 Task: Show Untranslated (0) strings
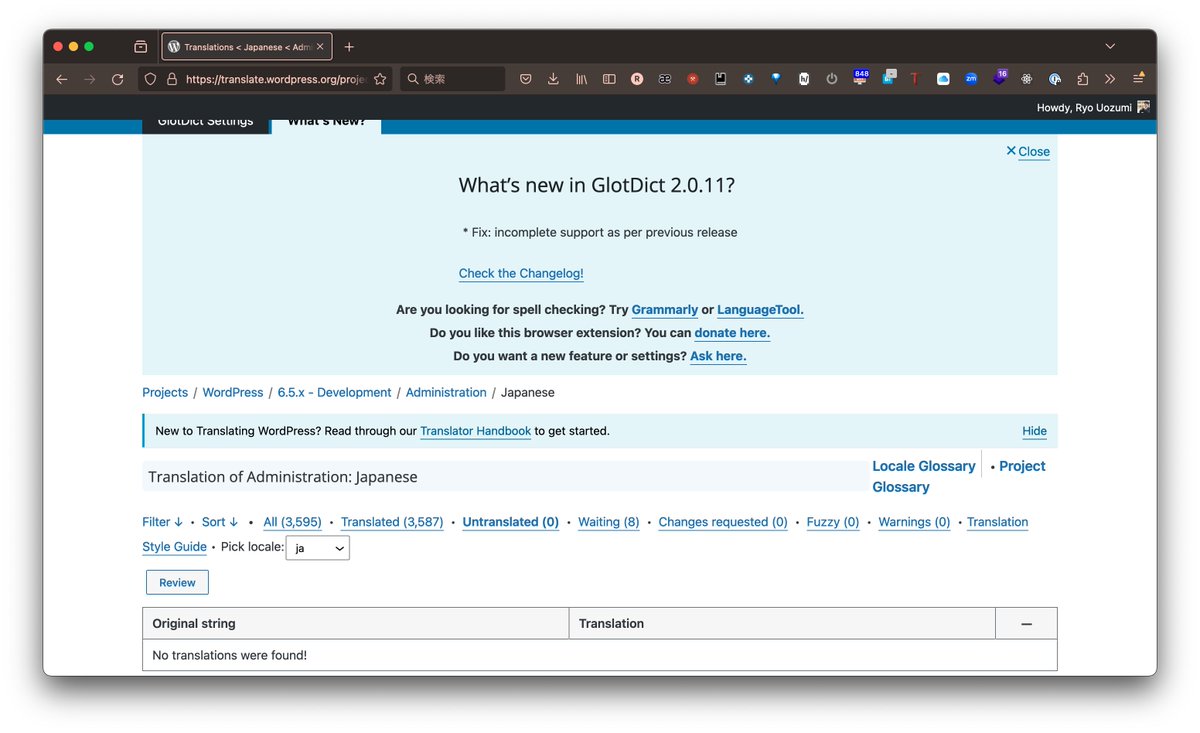coord(511,522)
